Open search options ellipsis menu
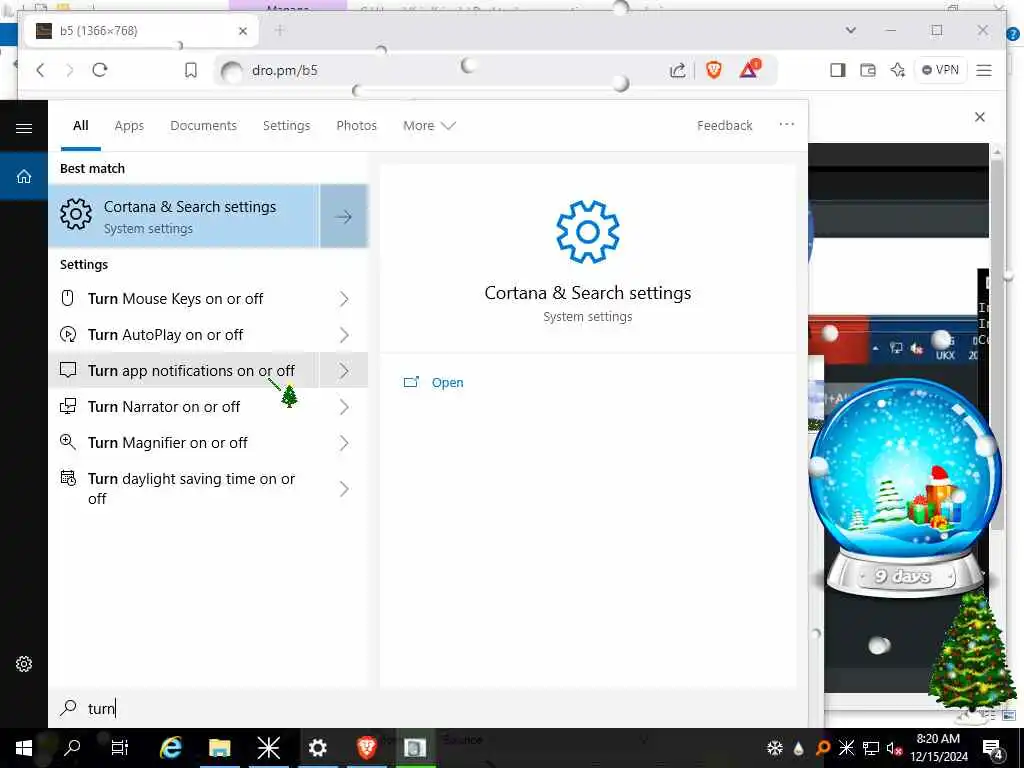This screenshot has height=768, width=1024. [x=786, y=124]
